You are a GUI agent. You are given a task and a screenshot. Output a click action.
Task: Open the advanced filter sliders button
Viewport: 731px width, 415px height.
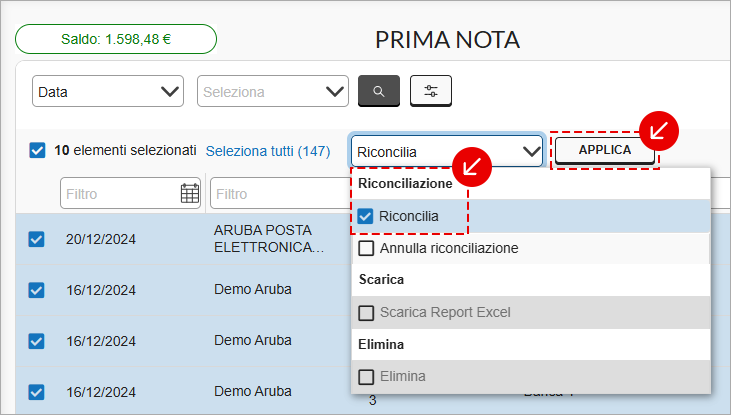point(431,91)
